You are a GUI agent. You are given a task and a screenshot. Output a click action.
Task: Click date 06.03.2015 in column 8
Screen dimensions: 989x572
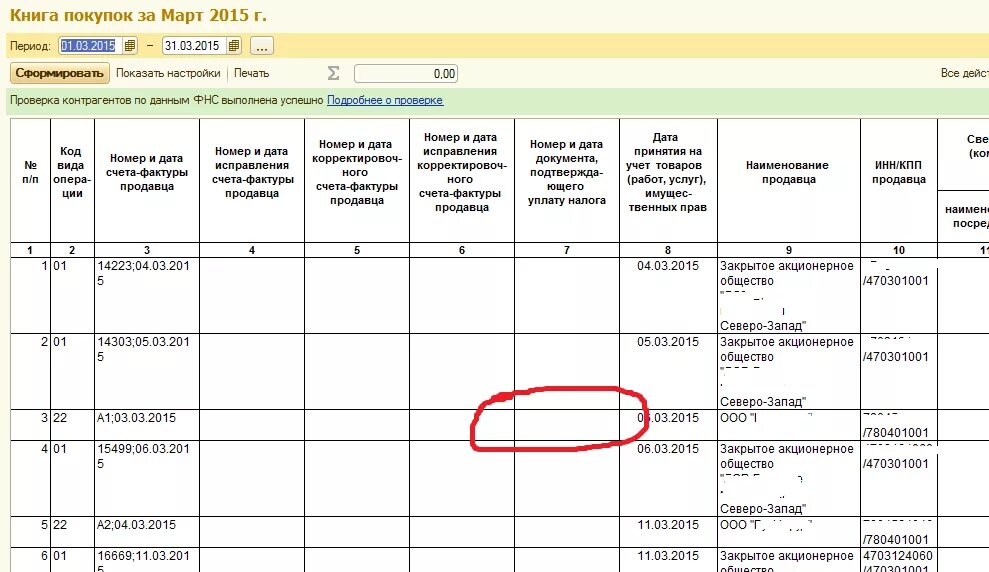coord(668,449)
